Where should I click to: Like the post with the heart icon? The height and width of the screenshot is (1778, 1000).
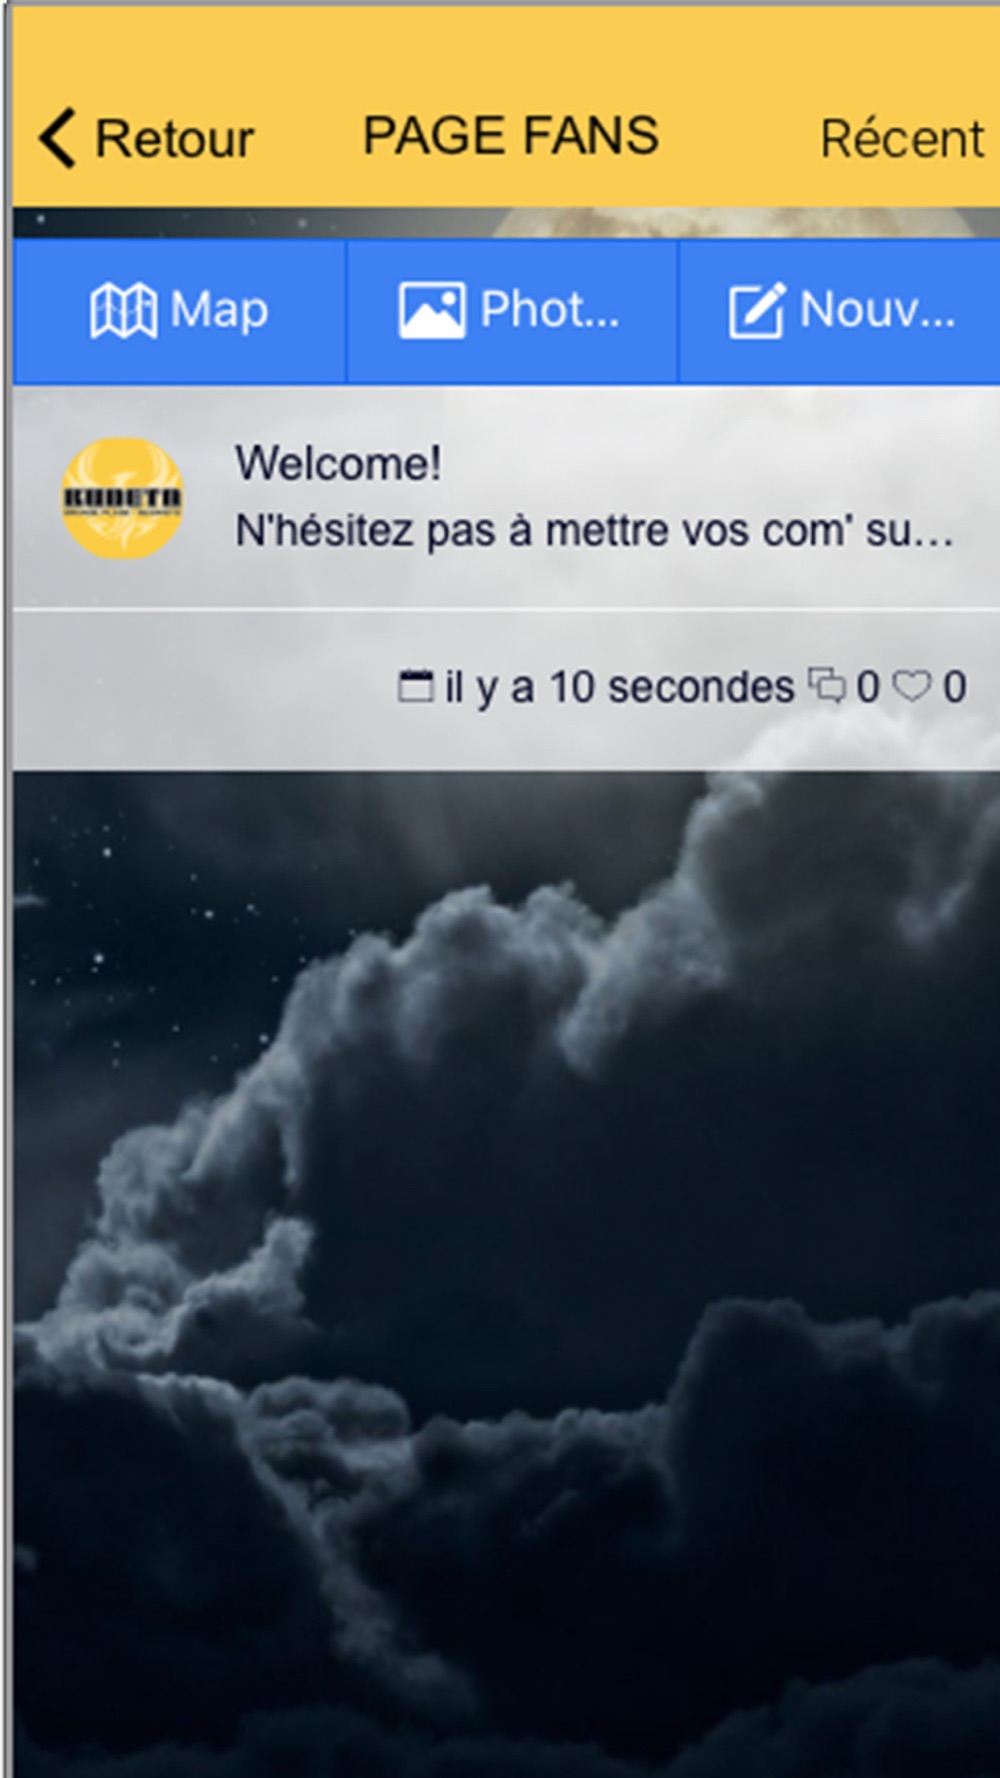click(x=911, y=686)
